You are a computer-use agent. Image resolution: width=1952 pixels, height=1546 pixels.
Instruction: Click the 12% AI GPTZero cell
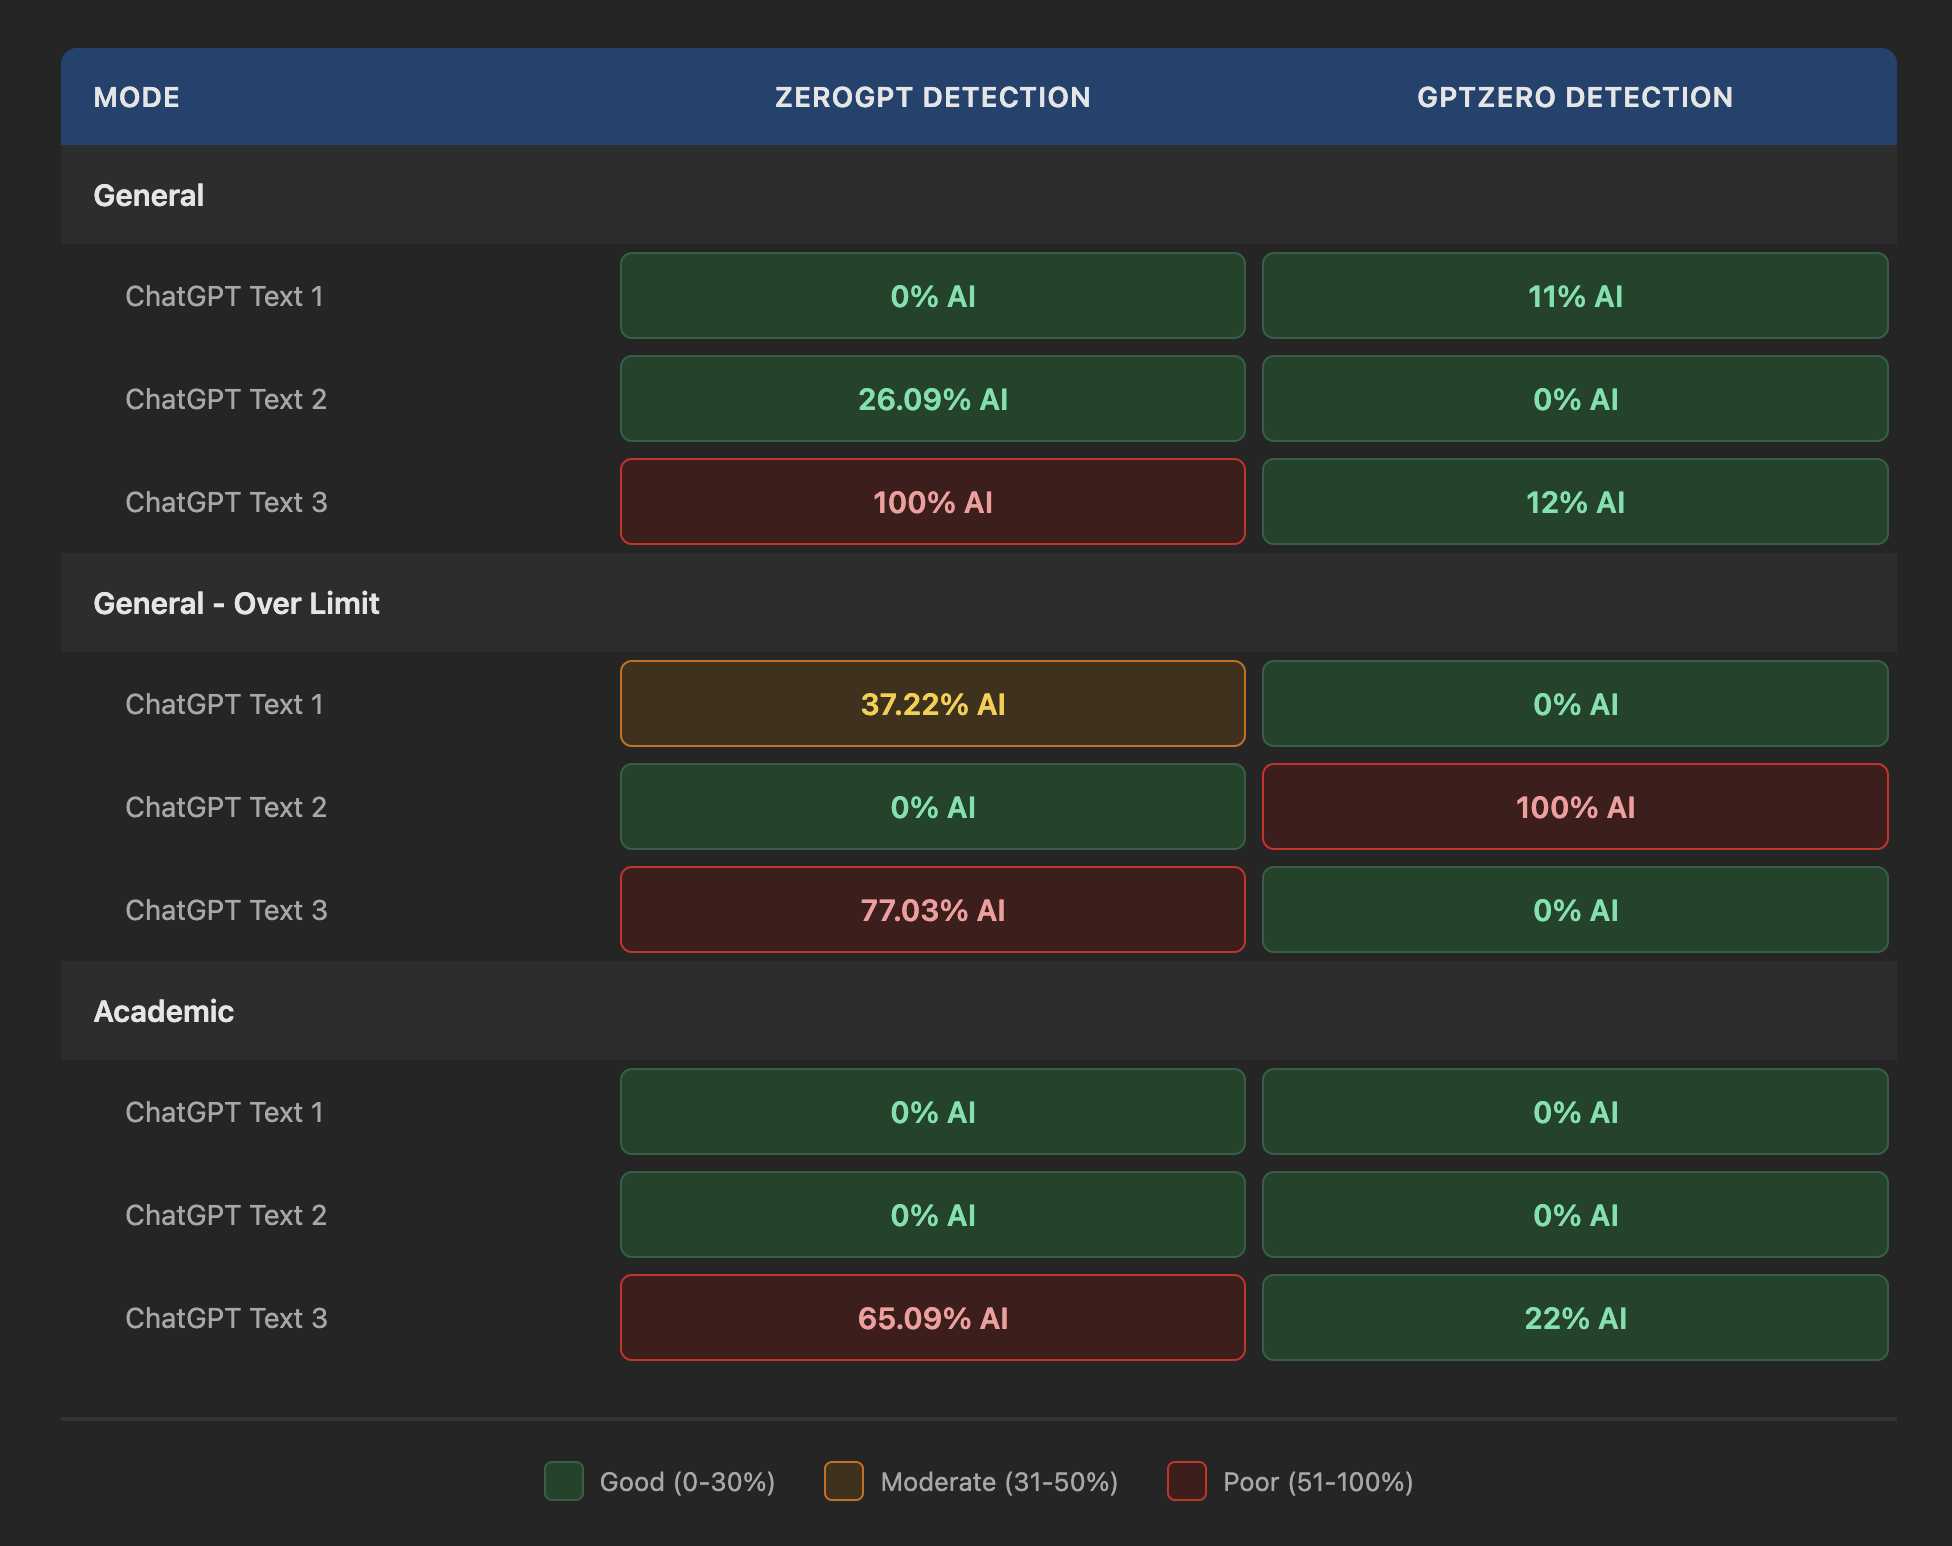click(x=1574, y=502)
